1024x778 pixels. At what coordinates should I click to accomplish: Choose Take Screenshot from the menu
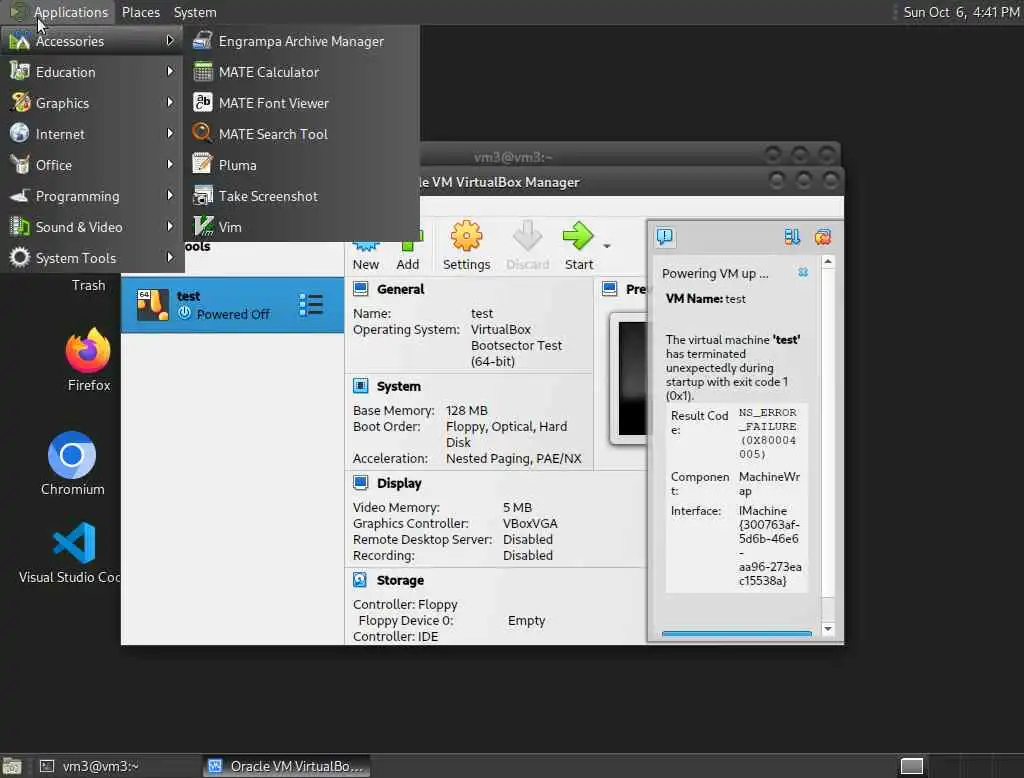pos(301,196)
